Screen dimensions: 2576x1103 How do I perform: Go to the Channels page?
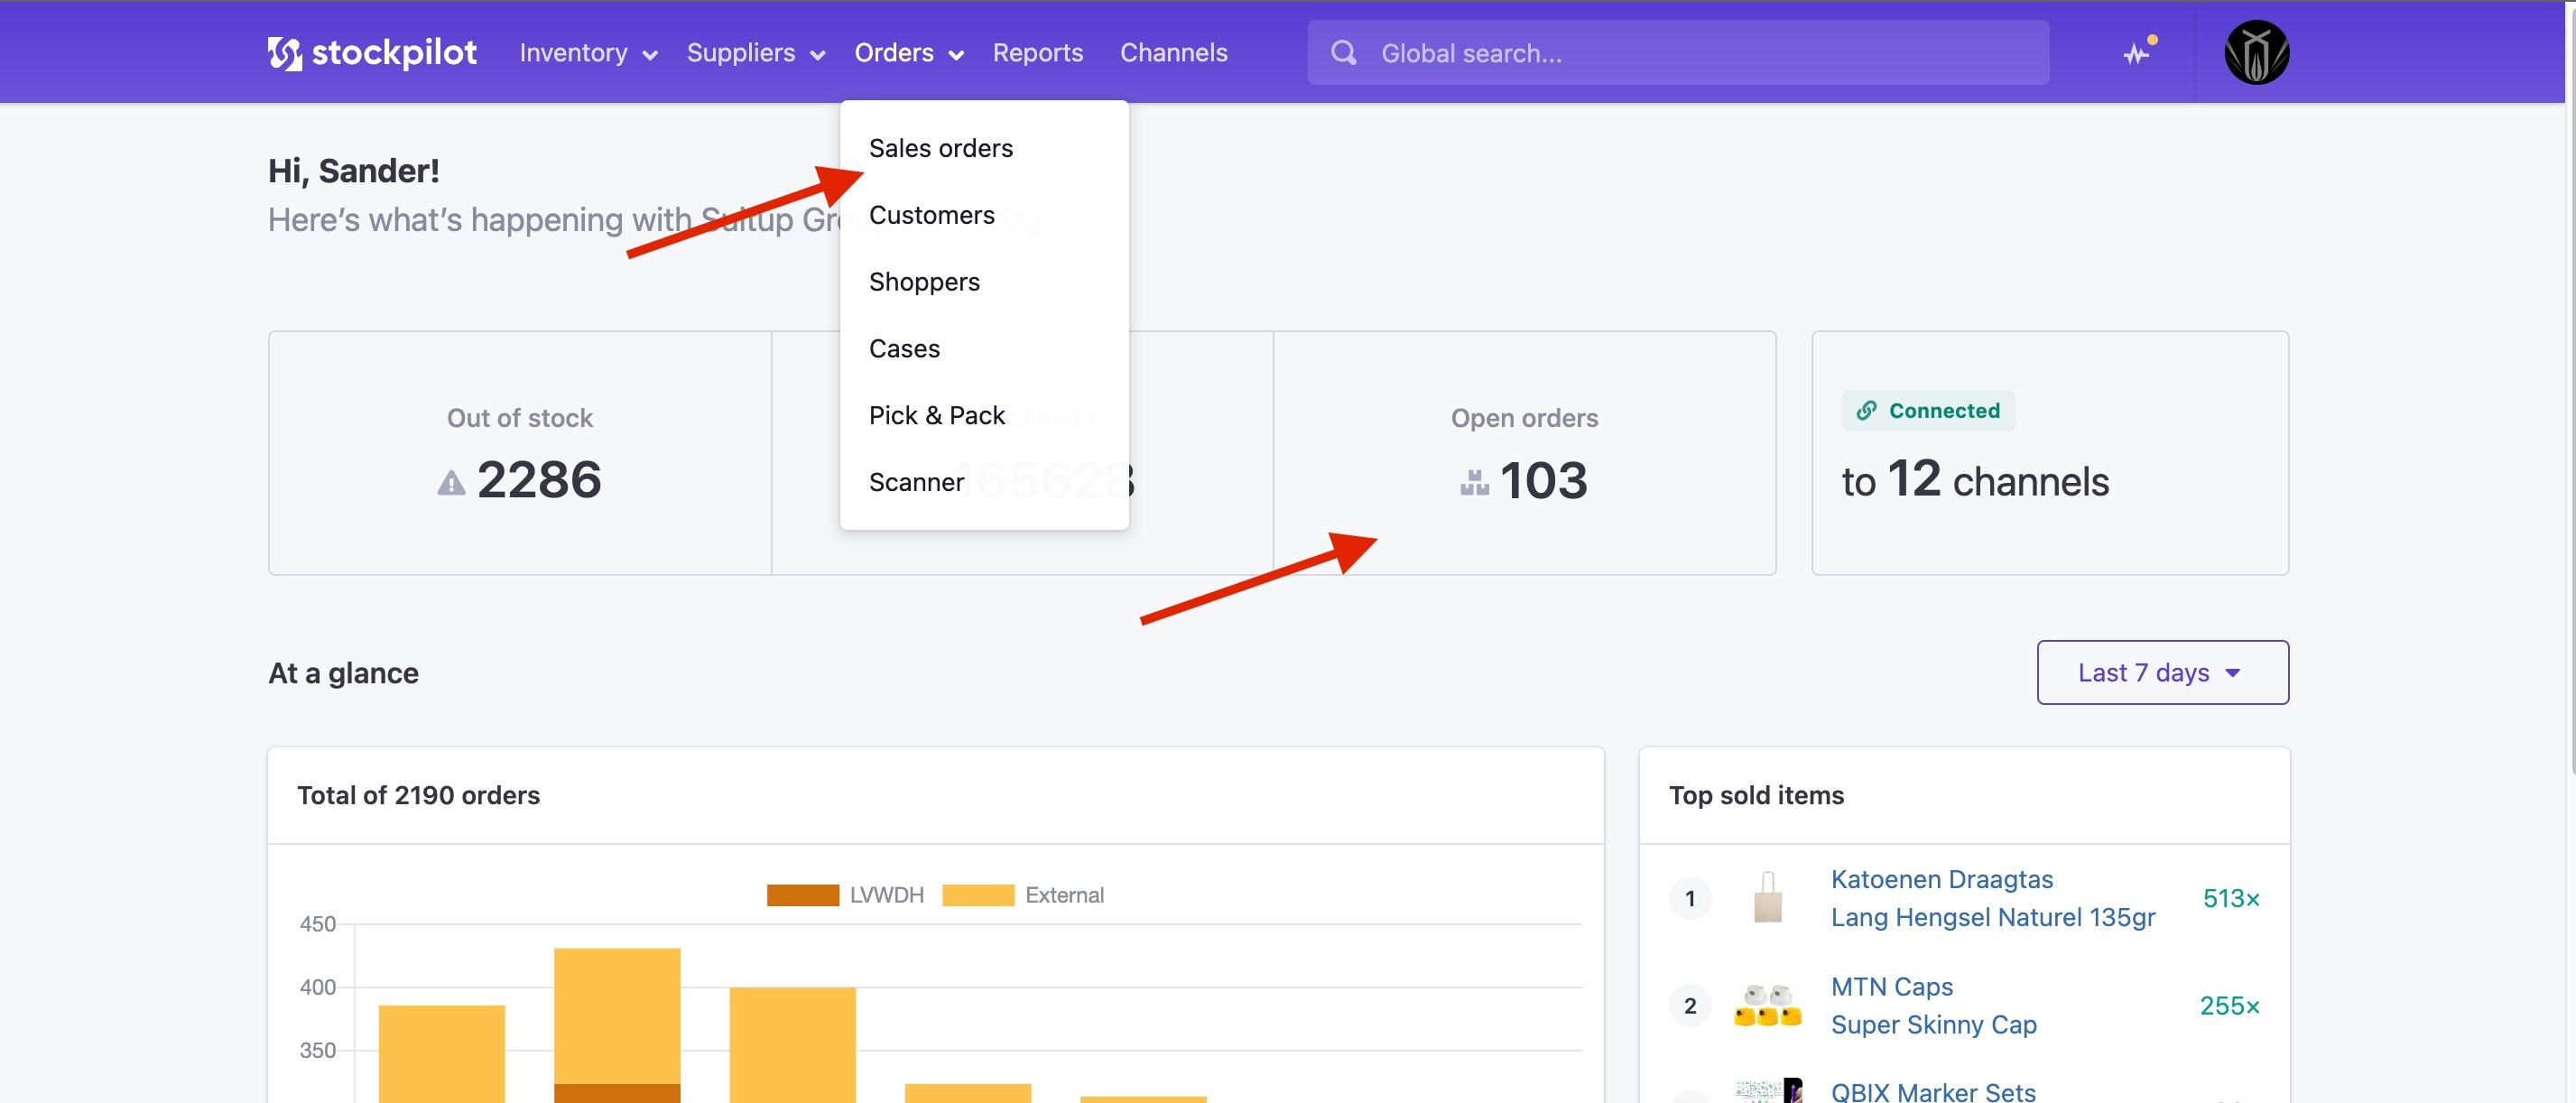tap(1173, 53)
